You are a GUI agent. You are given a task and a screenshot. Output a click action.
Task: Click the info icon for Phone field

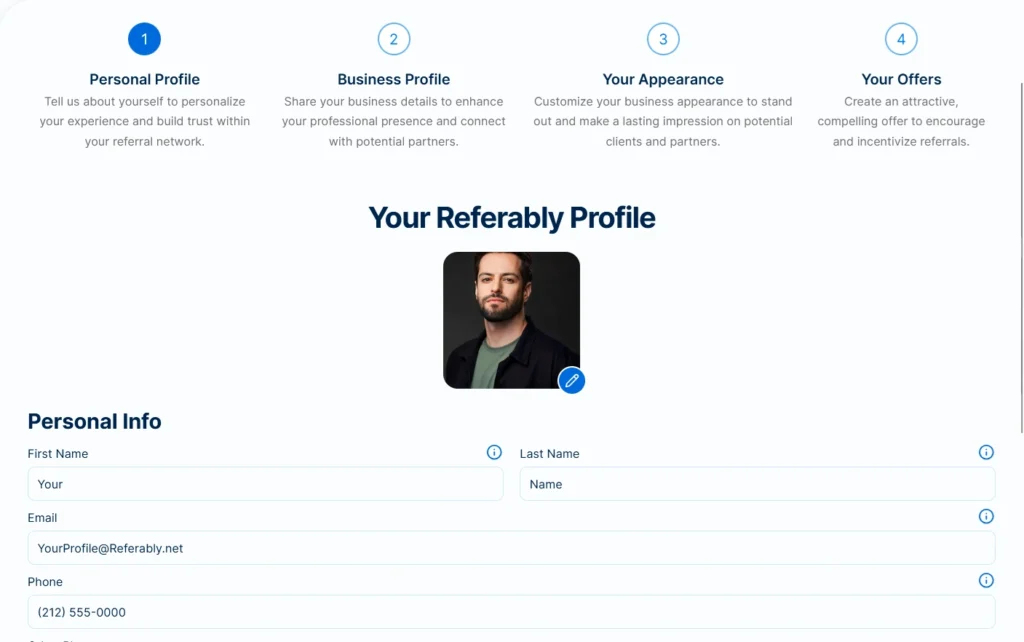986,580
